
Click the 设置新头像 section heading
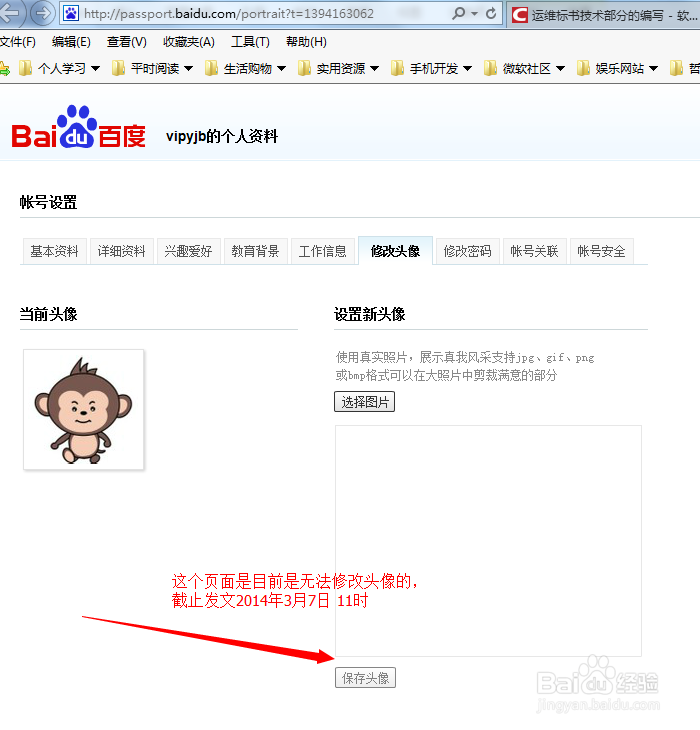point(370,314)
